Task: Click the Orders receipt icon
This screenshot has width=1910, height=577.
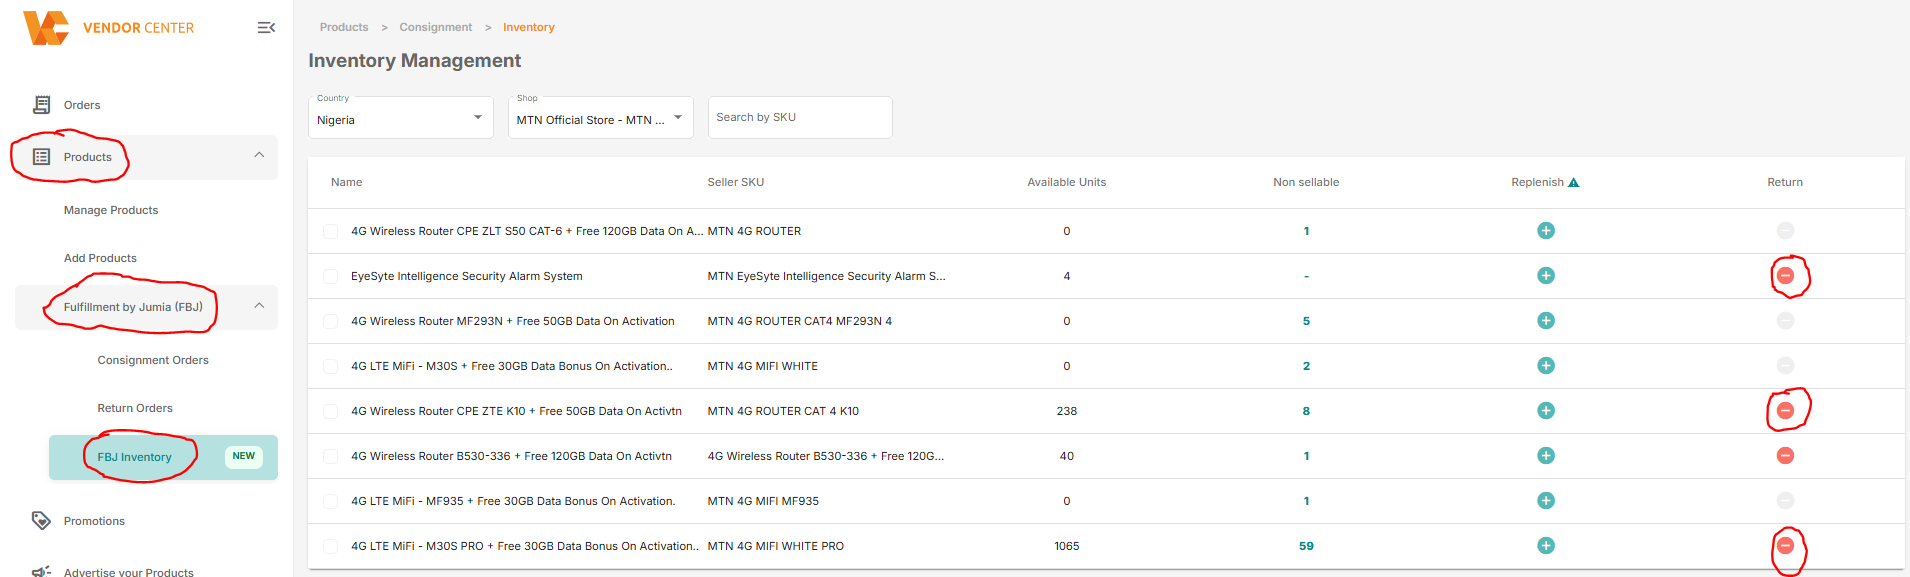Action: click(x=41, y=105)
